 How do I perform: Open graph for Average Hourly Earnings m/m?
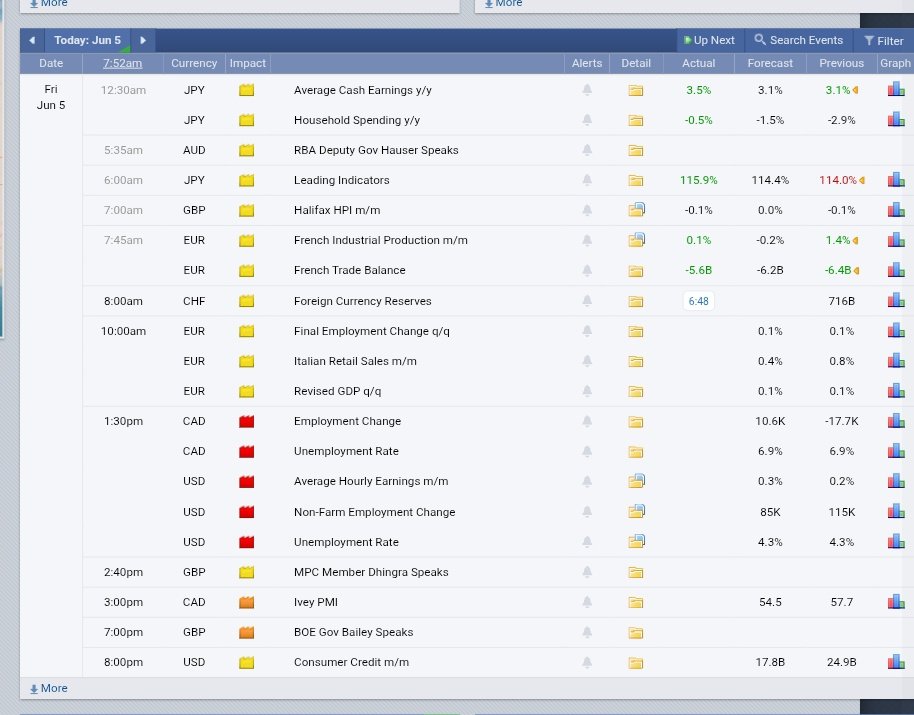coord(896,481)
